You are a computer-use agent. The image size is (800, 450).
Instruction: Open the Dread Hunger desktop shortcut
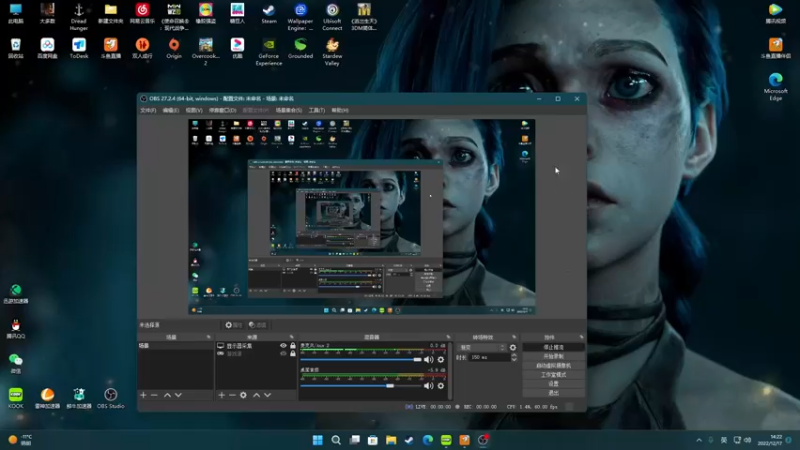click(79, 17)
